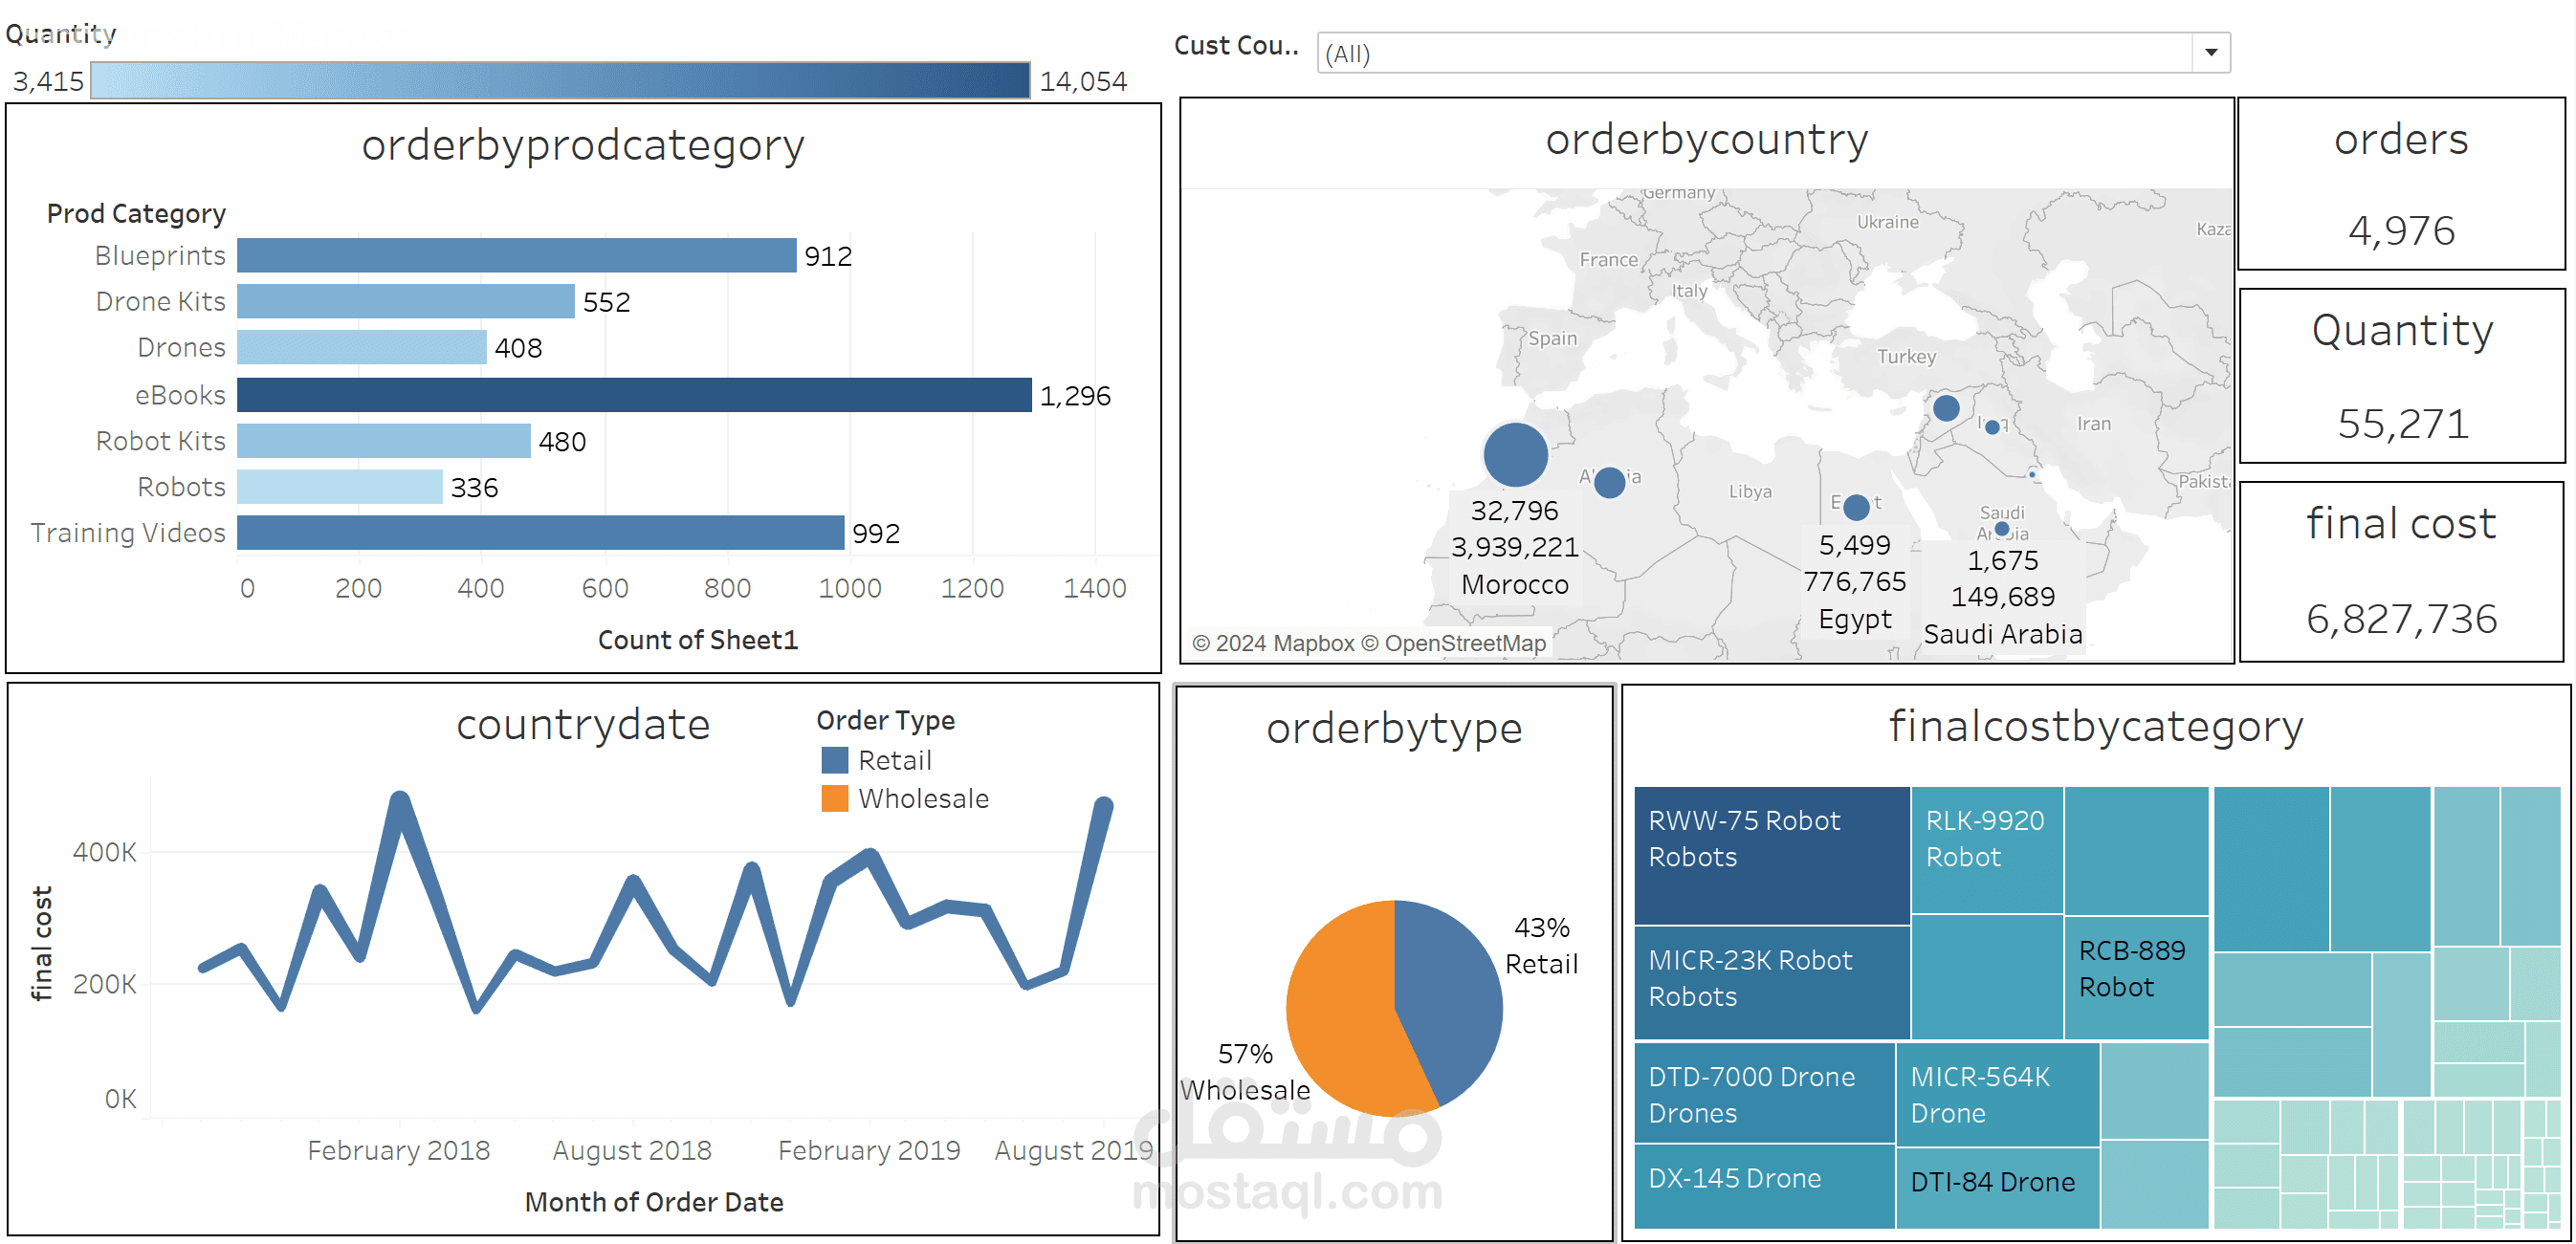Click the orderbyprodcategory chart title
Screen dimensions: 2576x1244
click(583, 145)
